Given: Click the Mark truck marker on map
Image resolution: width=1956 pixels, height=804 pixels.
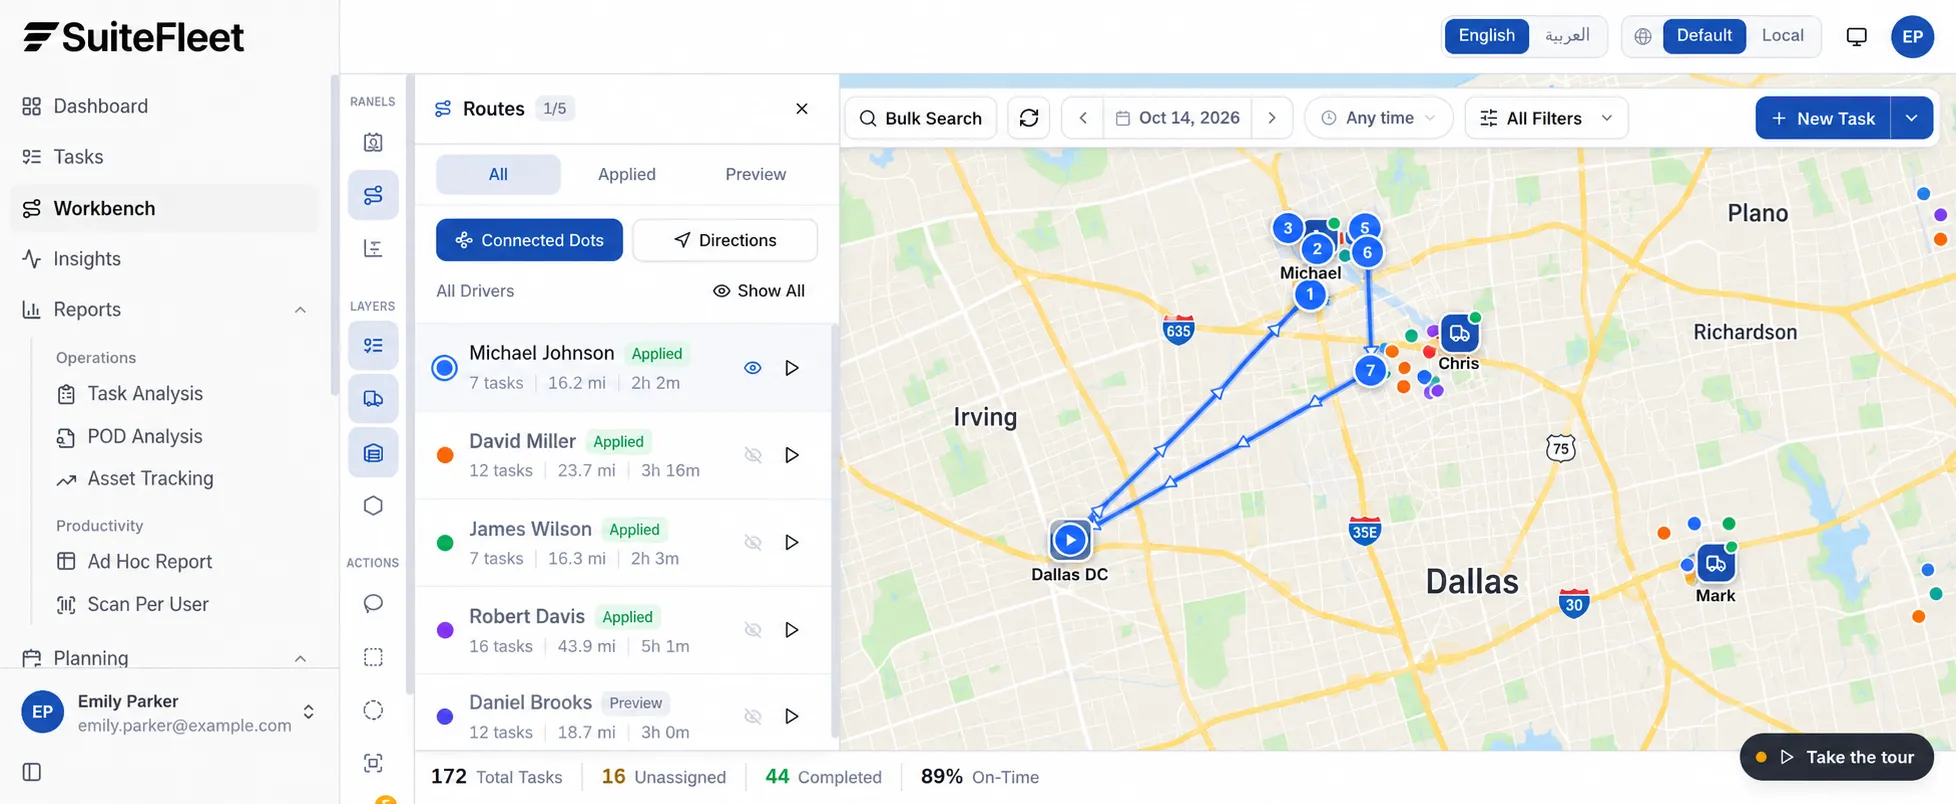Looking at the screenshot, I should tap(1716, 564).
